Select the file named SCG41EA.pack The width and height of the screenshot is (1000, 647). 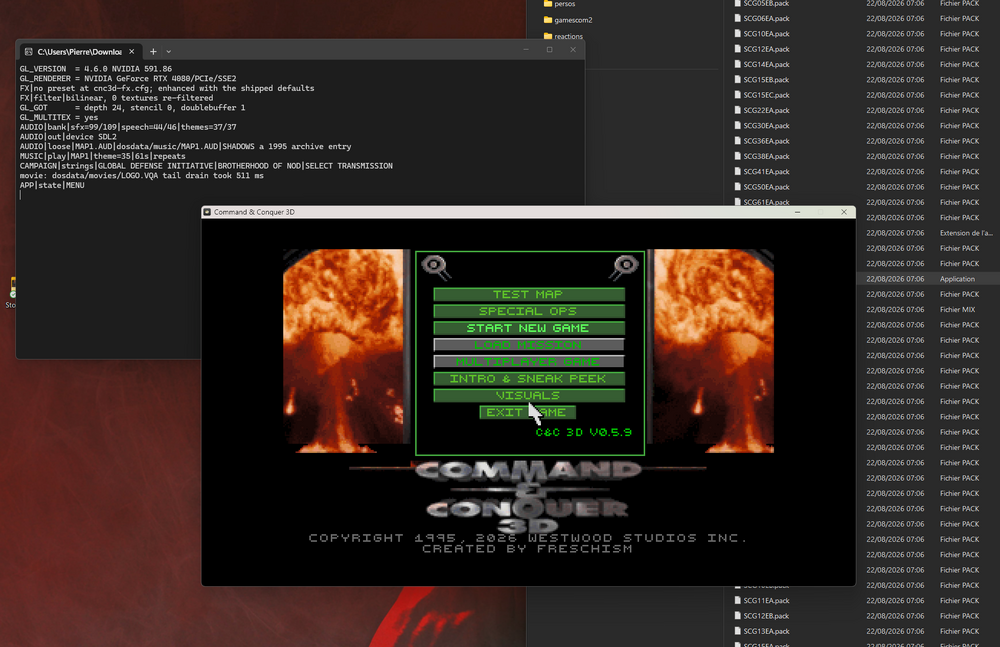point(766,172)
